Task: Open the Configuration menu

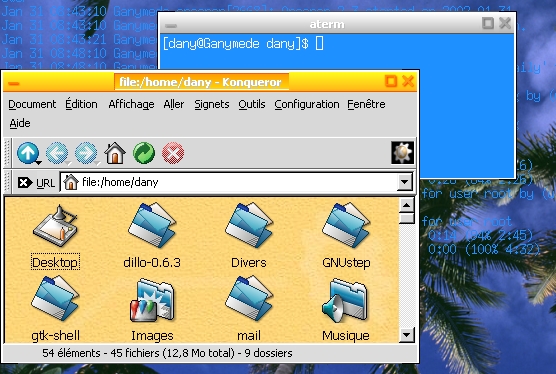Action: pos(307,104)
